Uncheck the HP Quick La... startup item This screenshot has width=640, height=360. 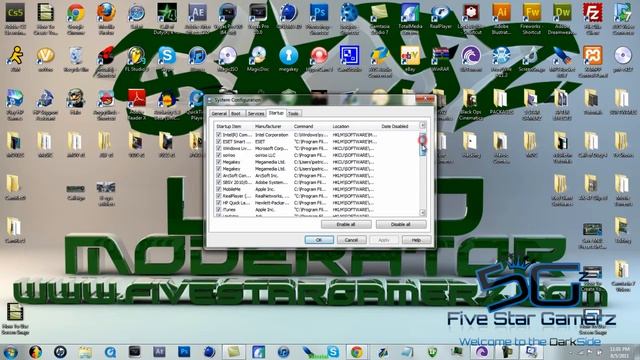point(219,202)
